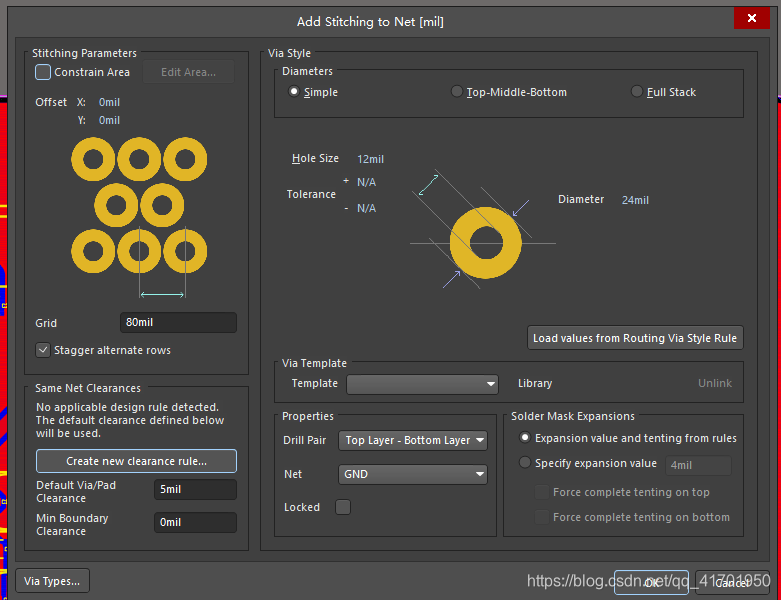Toggle Stagger alternate rows checkbox
This screenshot has width=781, height=600.
43,350
